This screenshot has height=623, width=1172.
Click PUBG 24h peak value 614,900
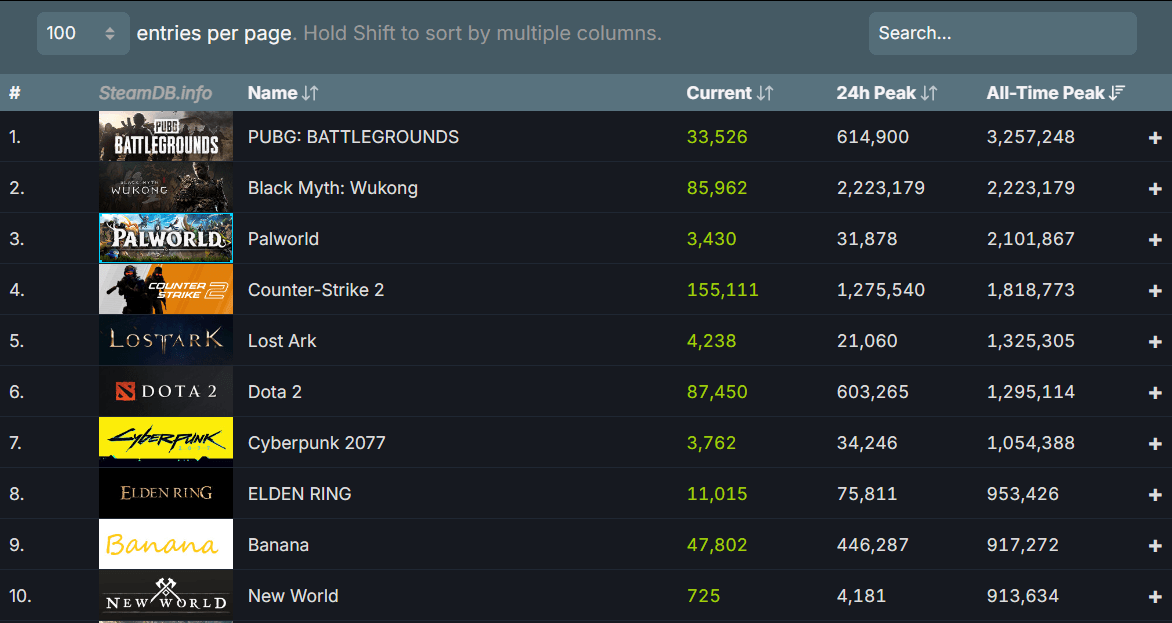(x=872, y=137)
